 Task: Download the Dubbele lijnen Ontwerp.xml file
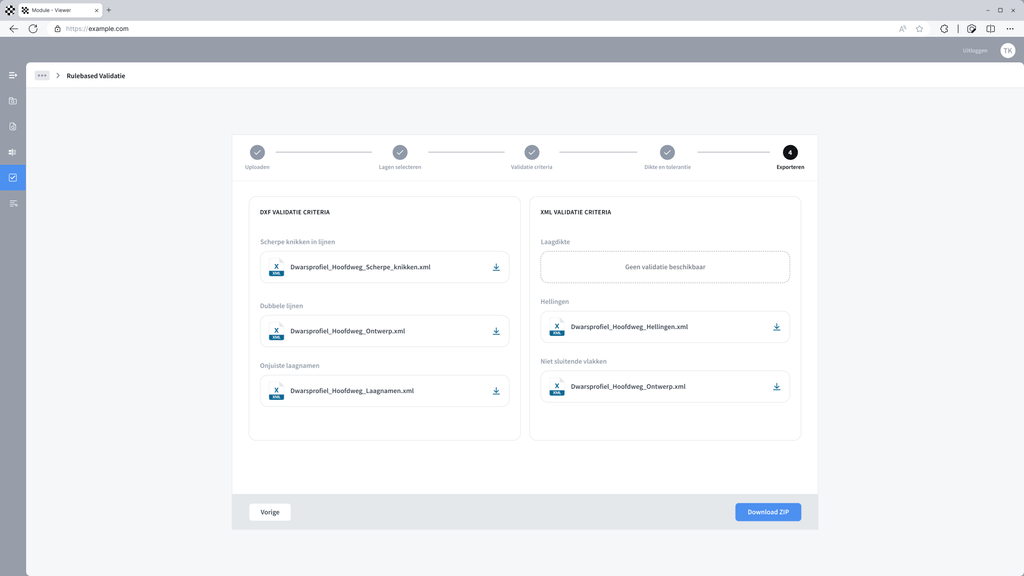496,331
